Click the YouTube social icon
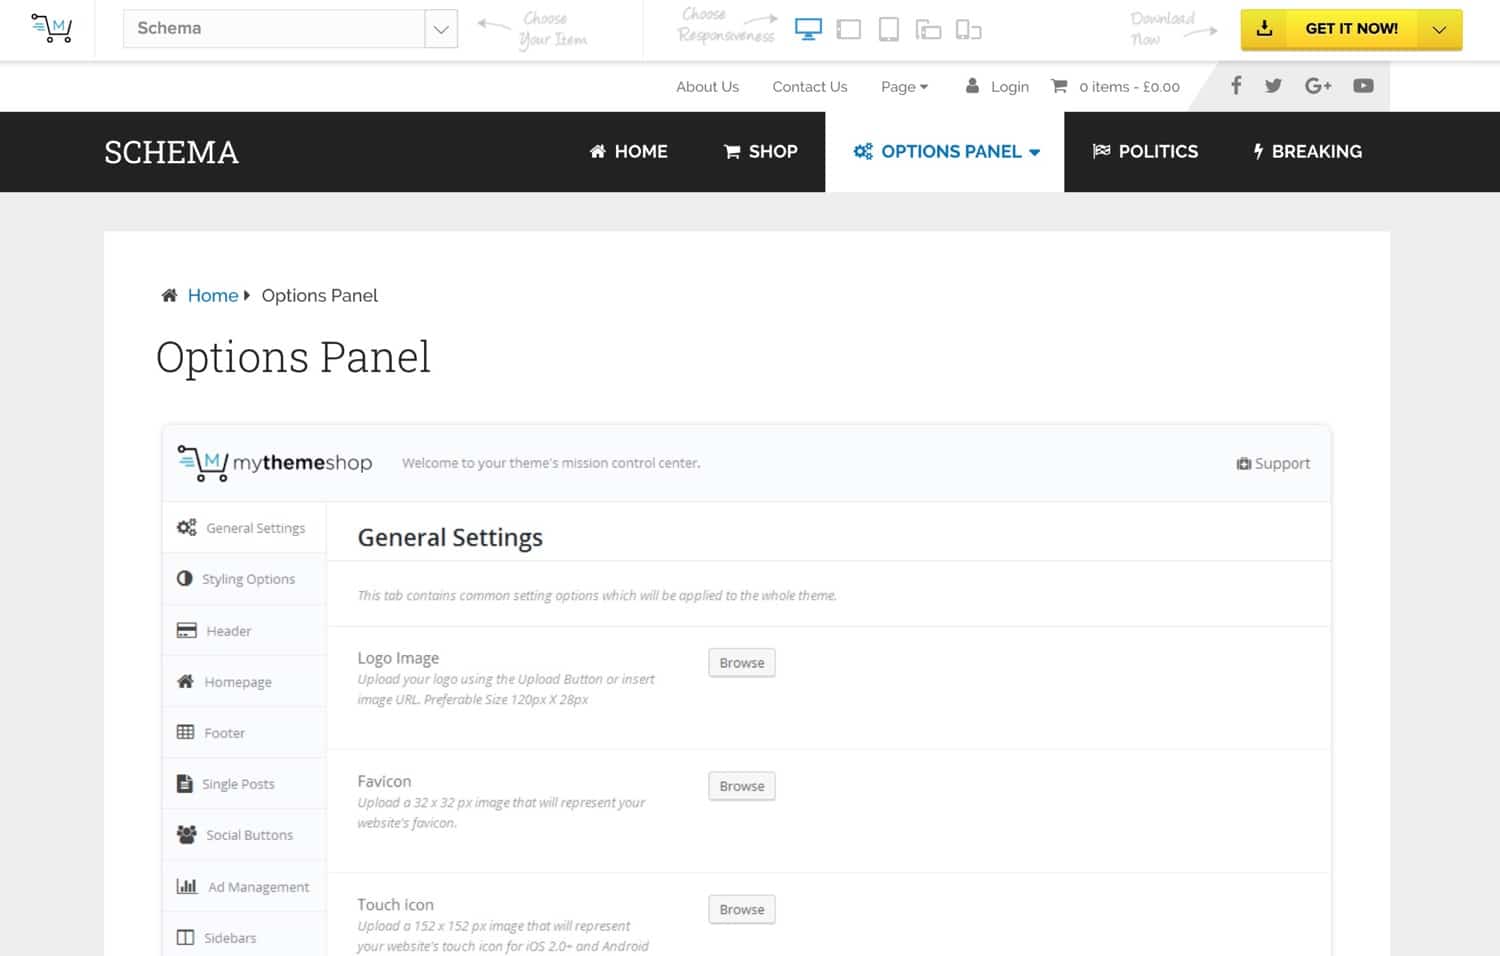The width and height of the screenshot is (1500, 956). coord(1363,86)
